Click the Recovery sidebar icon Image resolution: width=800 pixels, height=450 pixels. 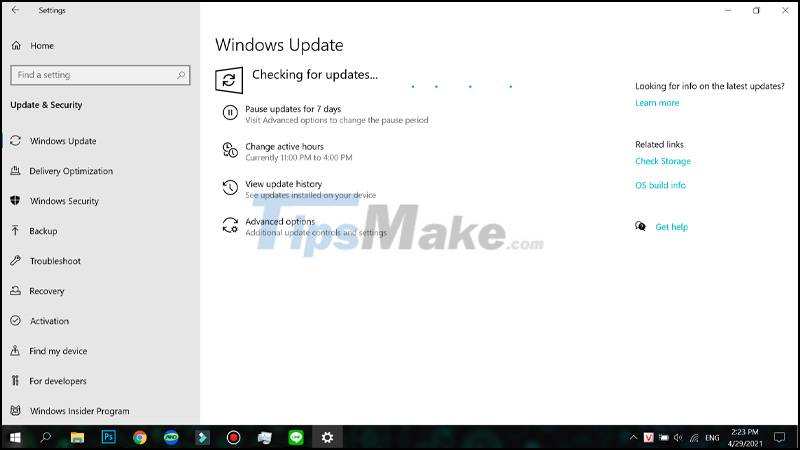pos(15,291)
